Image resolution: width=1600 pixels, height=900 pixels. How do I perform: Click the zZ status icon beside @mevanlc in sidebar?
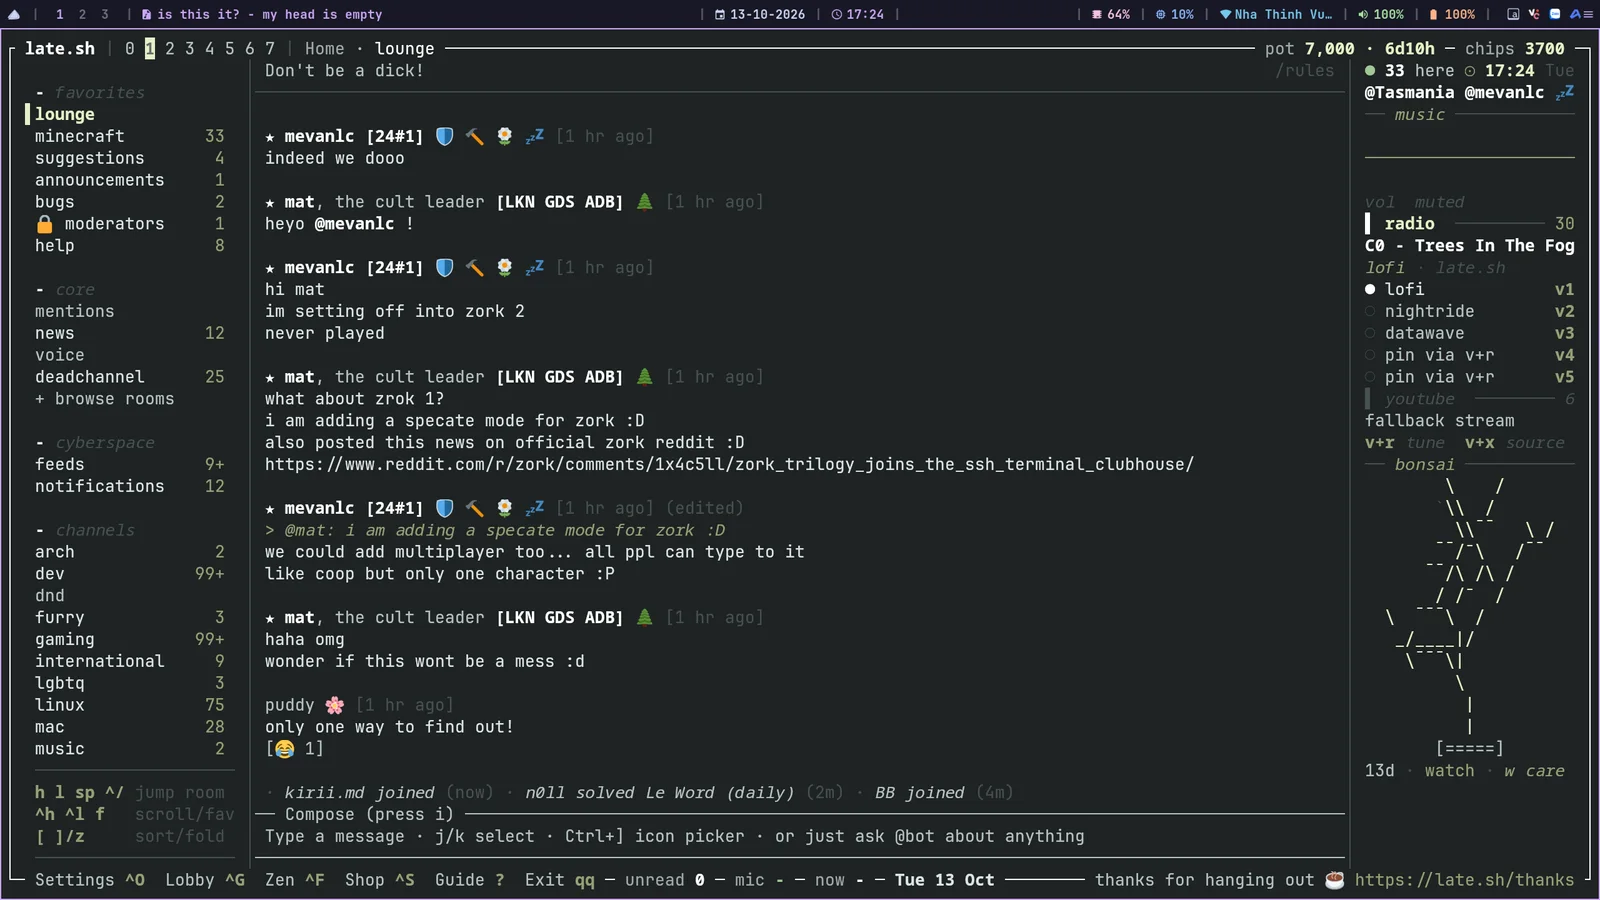click(x=1565, y=92)
